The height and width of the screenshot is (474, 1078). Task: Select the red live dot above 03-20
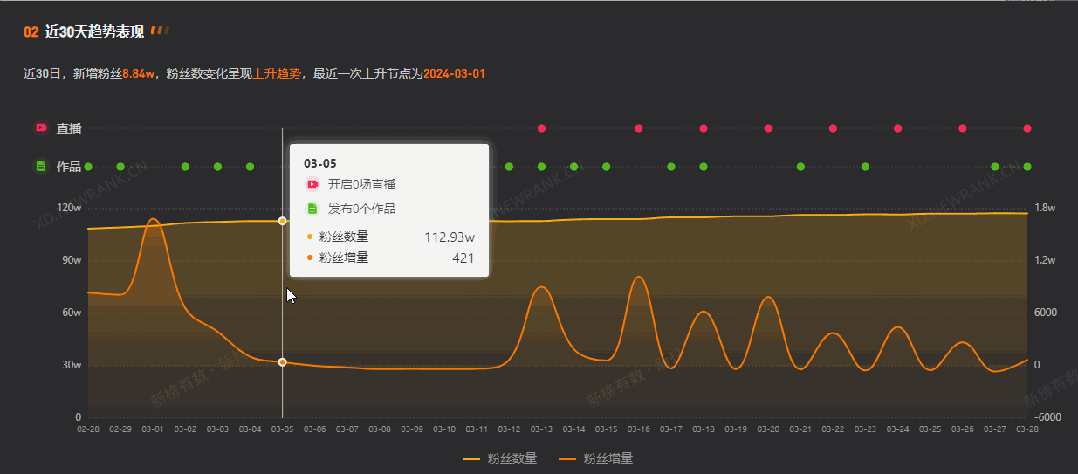pyautogui.click(x=769, y=128)
